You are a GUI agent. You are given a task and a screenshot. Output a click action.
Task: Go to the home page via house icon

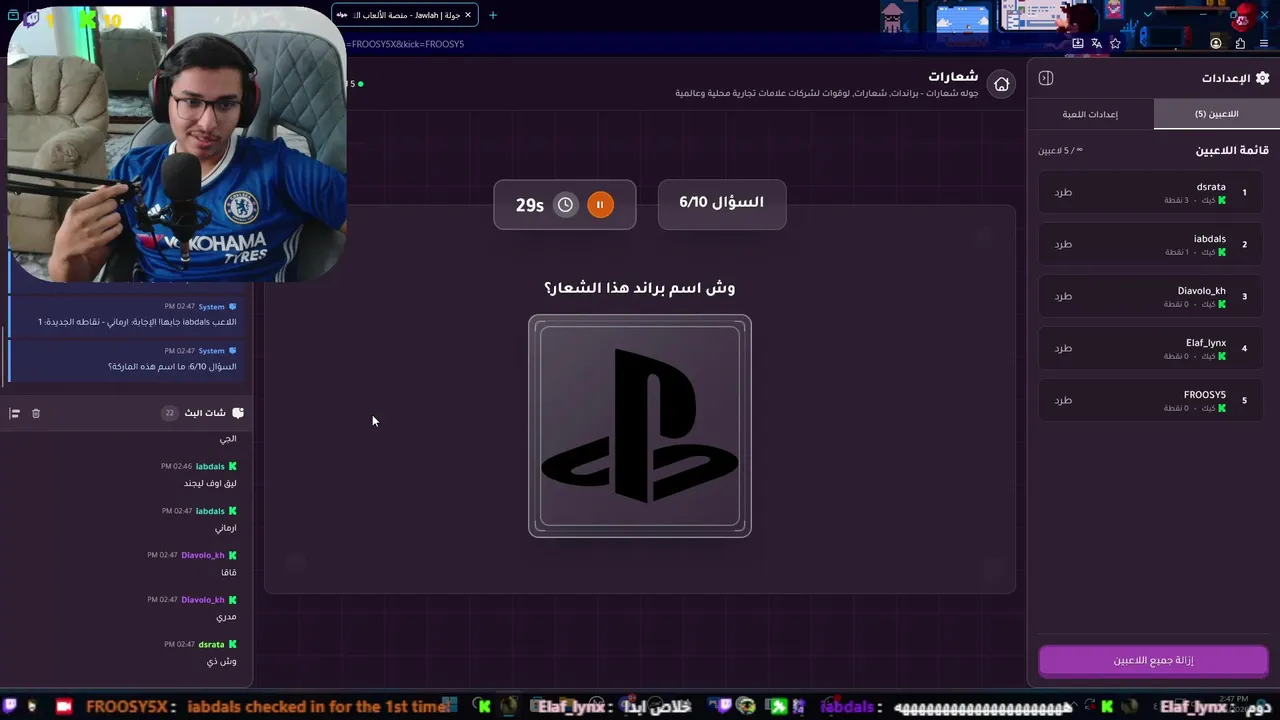coord(1001,84)
